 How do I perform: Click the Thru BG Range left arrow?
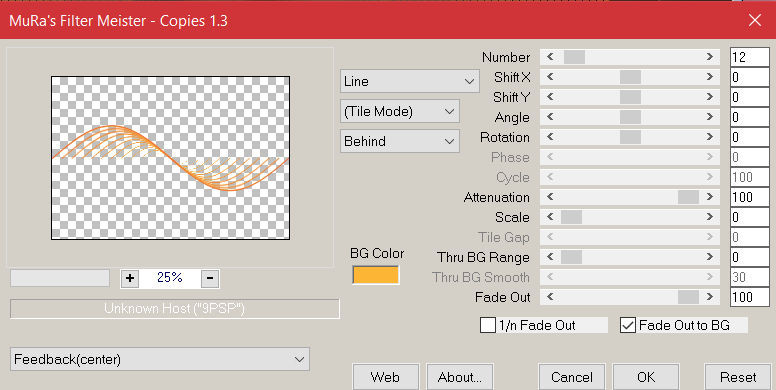[x=550, y=257]
